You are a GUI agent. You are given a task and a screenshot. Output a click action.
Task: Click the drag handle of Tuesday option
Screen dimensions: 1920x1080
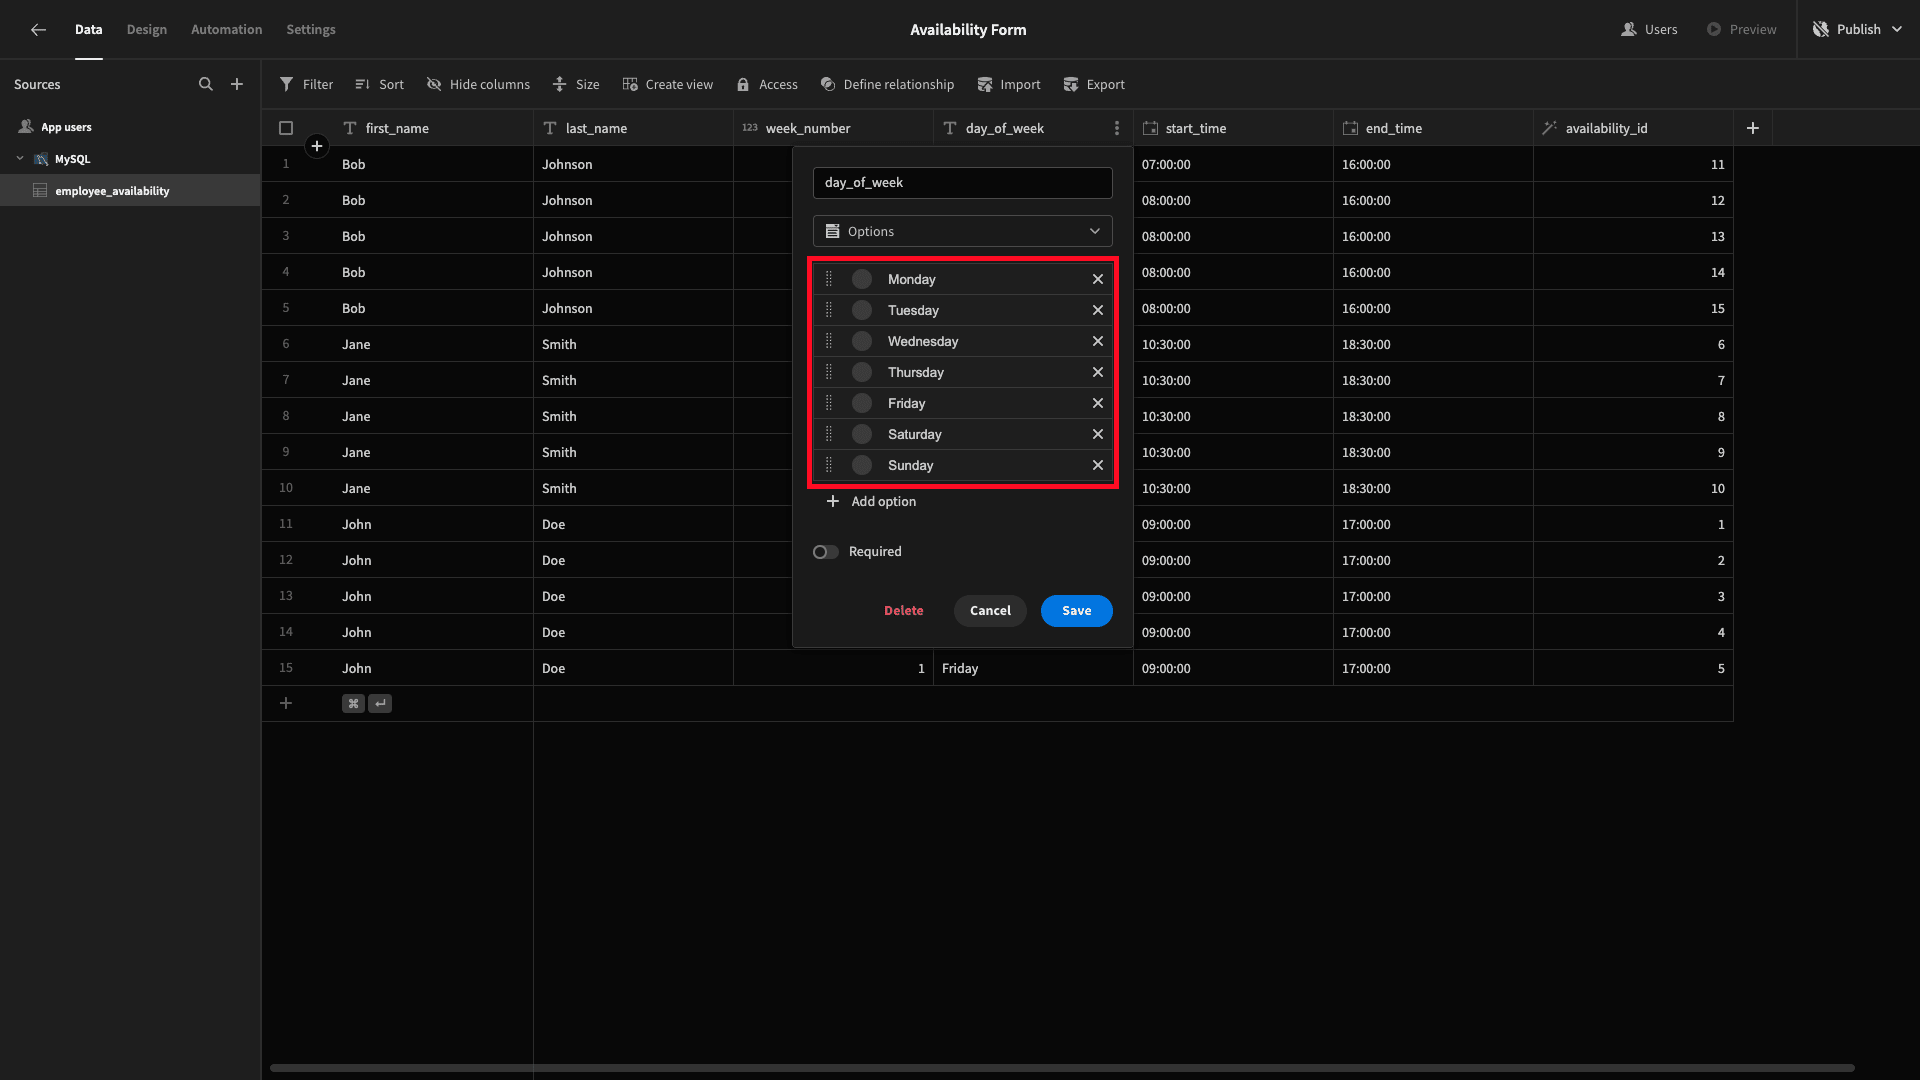point(829,310)
